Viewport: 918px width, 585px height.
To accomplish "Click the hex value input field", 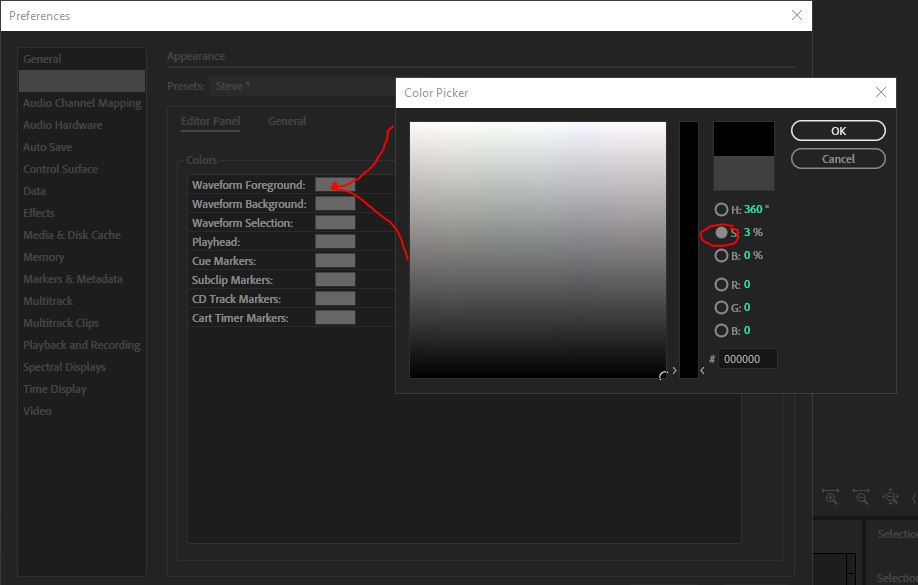I will (x=749, y=358).
